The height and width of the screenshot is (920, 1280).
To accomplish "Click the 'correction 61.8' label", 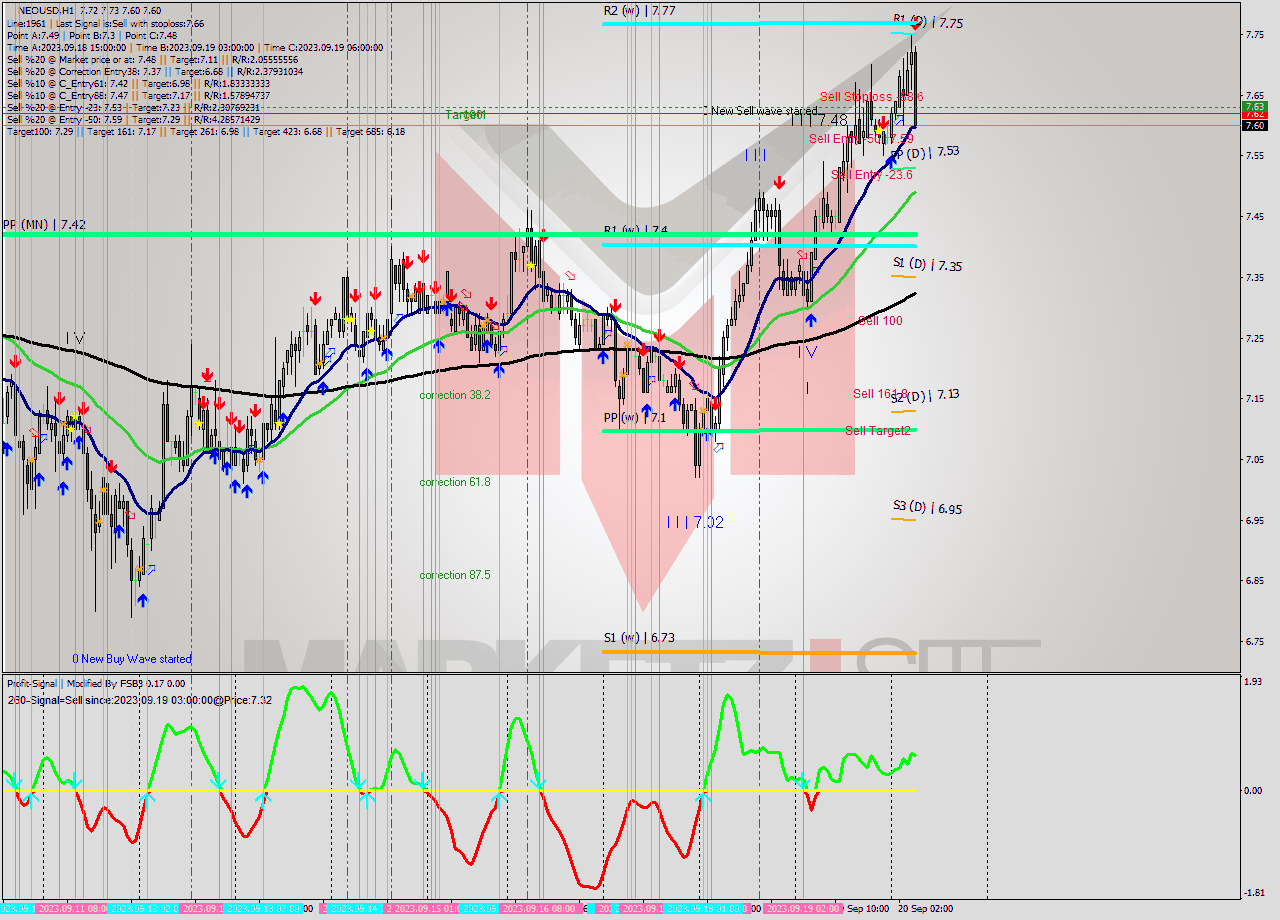I will [x=455, y=482].
